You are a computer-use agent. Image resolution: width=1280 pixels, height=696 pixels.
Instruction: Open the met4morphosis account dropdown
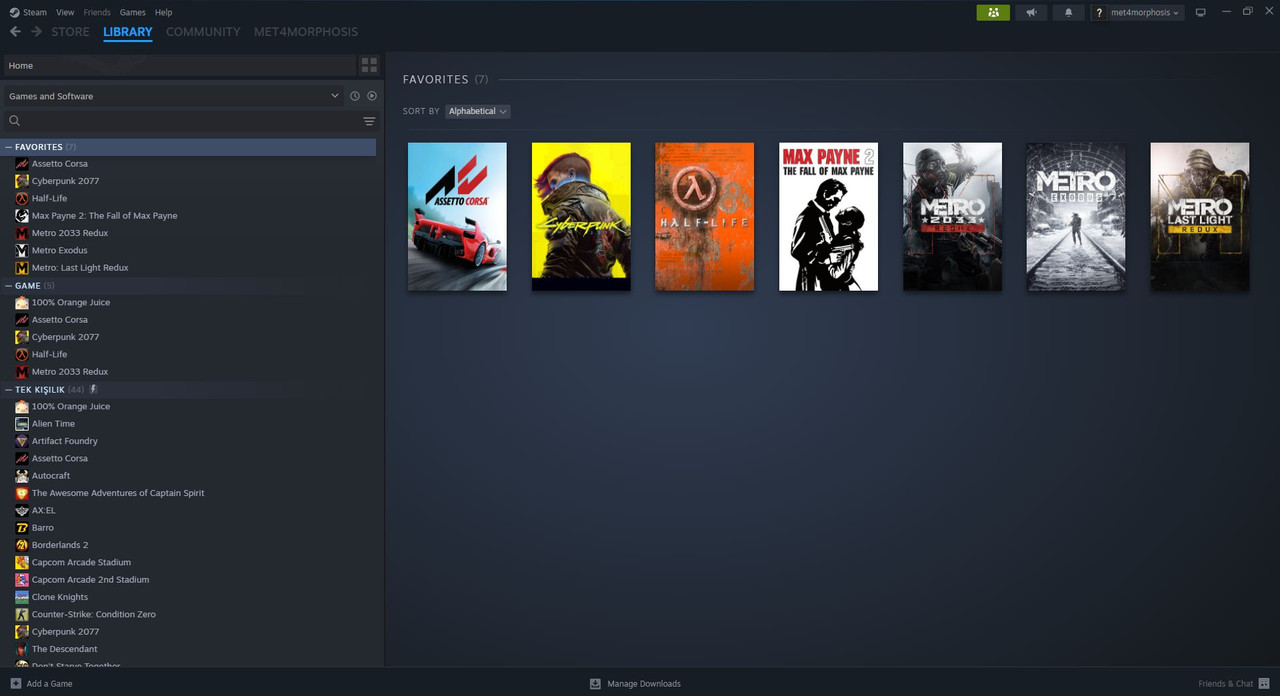coord(1145,12)
